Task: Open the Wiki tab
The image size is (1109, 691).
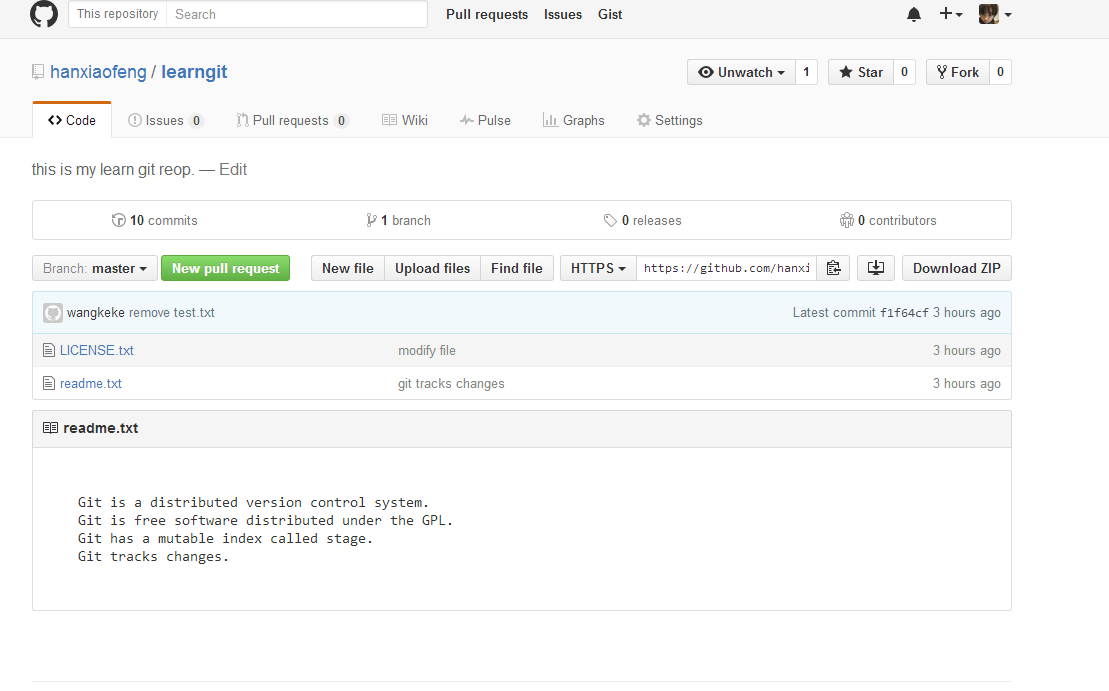Action: click(x=405, y=120)
